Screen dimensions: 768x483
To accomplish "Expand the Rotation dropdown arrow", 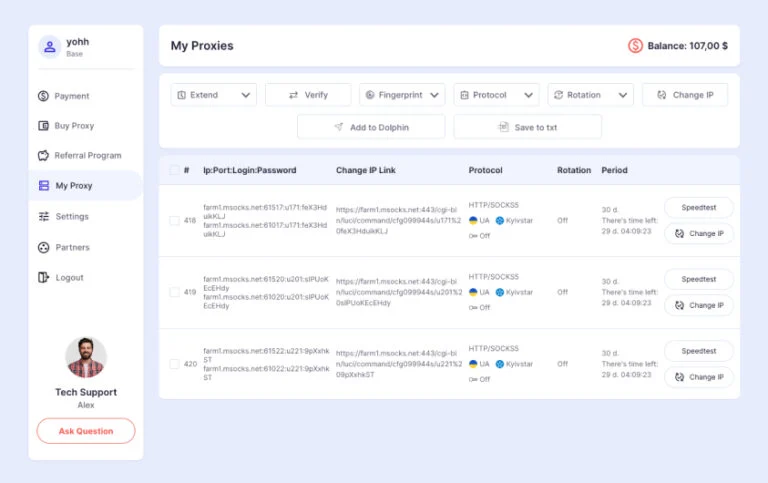I will tap(623, 95).
